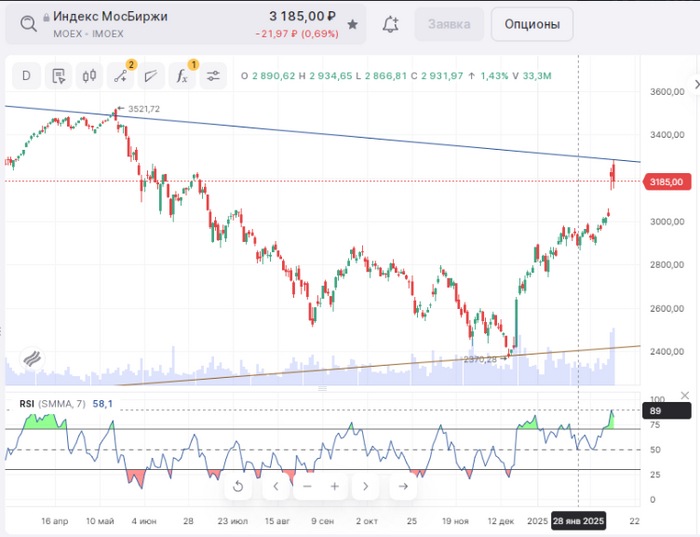This screenshot has width=700, height=537.
Task: Set a price alert with bell icon
Action: pyautogui.click(x=391, y=24)
